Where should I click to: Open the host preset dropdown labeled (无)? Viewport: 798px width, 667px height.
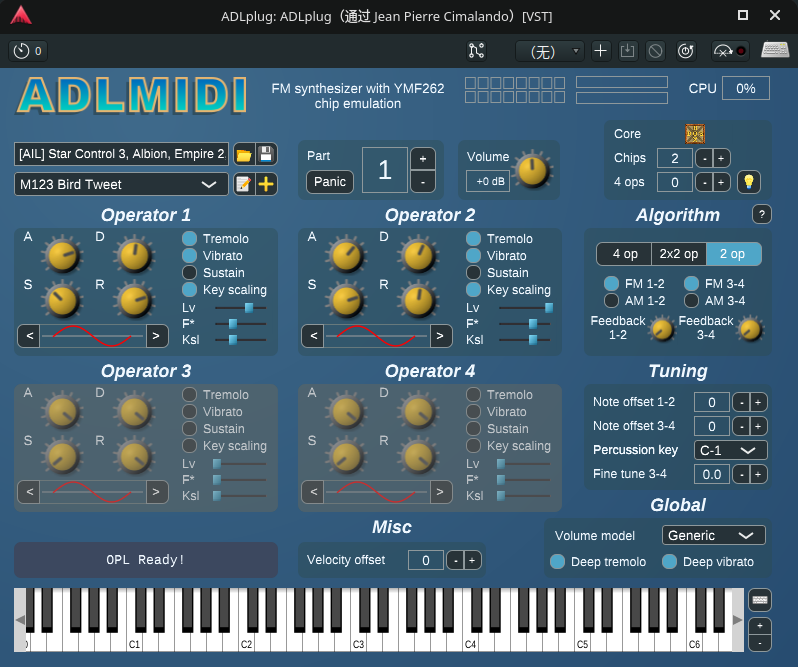click(550, 51)
